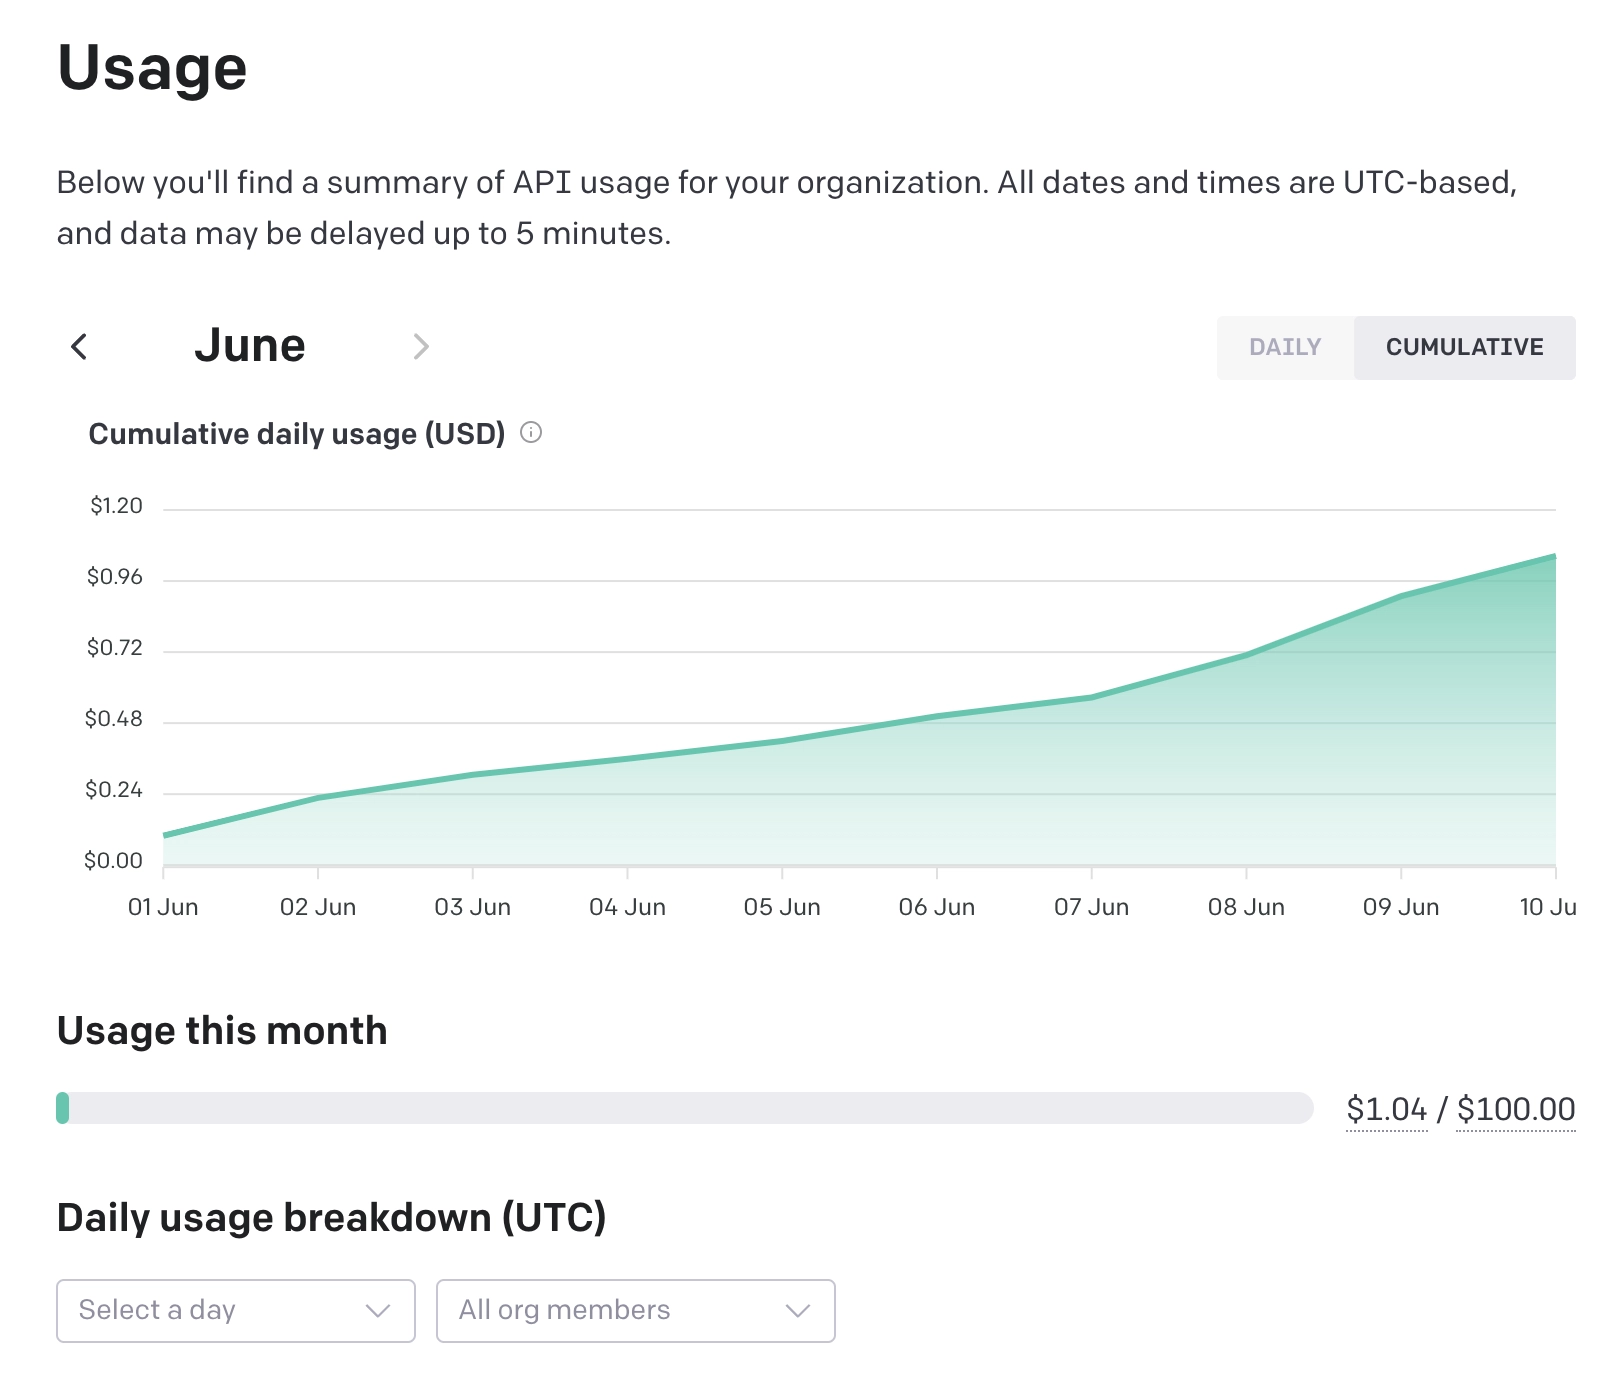Click the 03 Jun chart axis label
This screenshot has height=1376, width=1624.
[x=472, y=907]
